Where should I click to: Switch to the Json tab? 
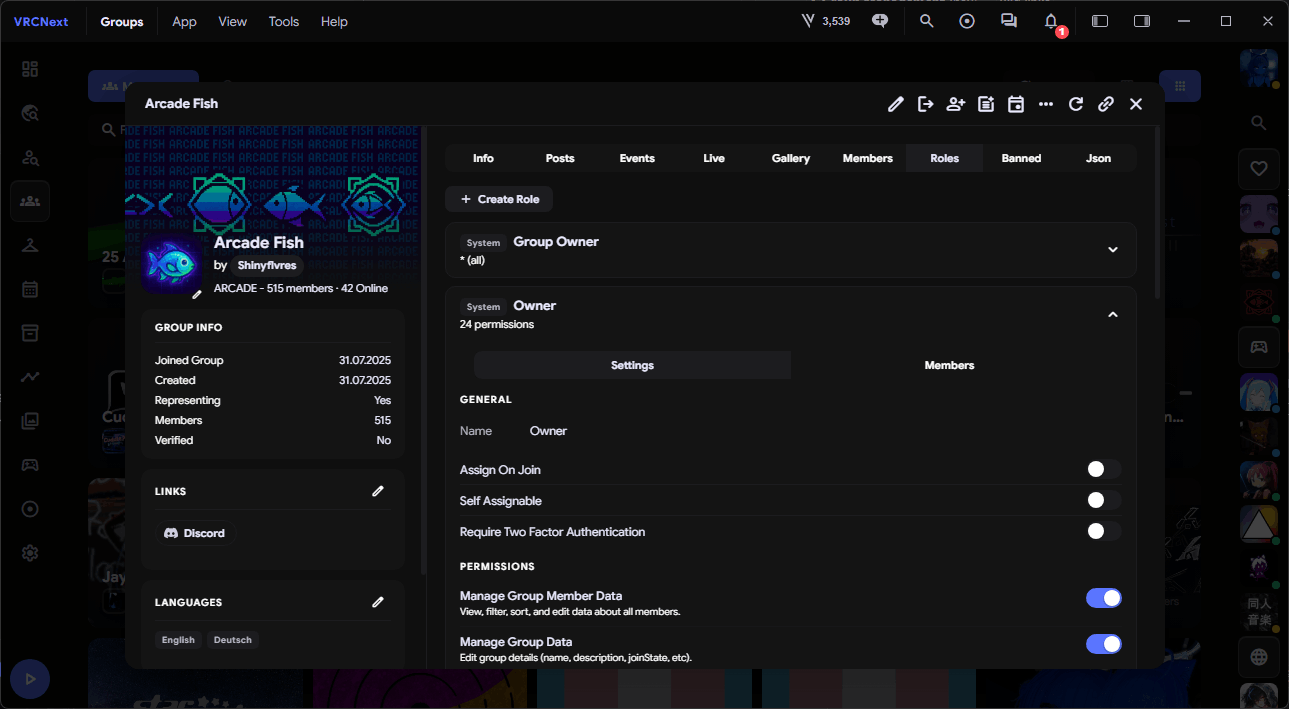1098,158
